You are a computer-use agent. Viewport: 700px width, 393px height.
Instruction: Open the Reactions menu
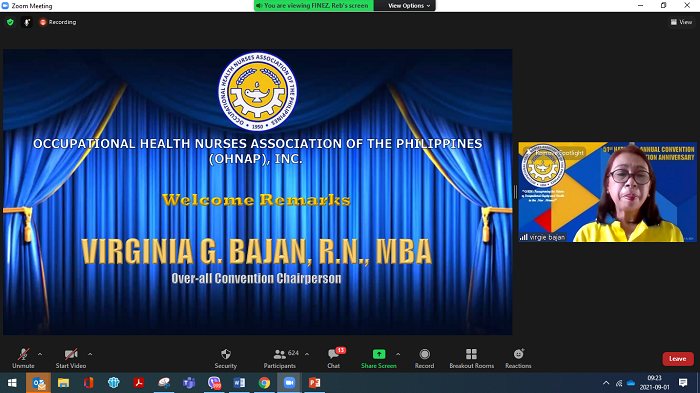pyautogui.click(x=518, y=359)
